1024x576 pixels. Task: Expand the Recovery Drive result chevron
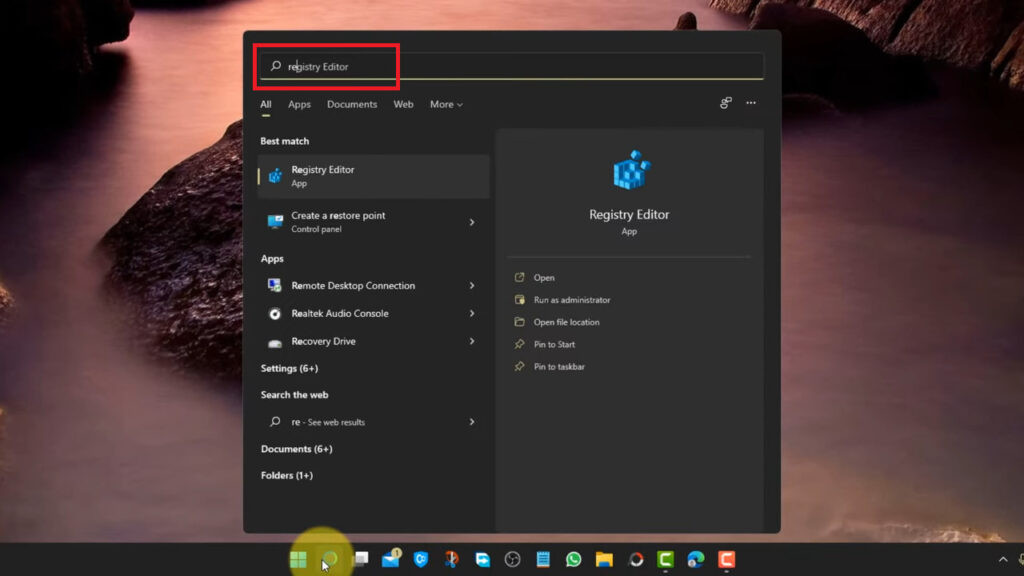[471, 341]
